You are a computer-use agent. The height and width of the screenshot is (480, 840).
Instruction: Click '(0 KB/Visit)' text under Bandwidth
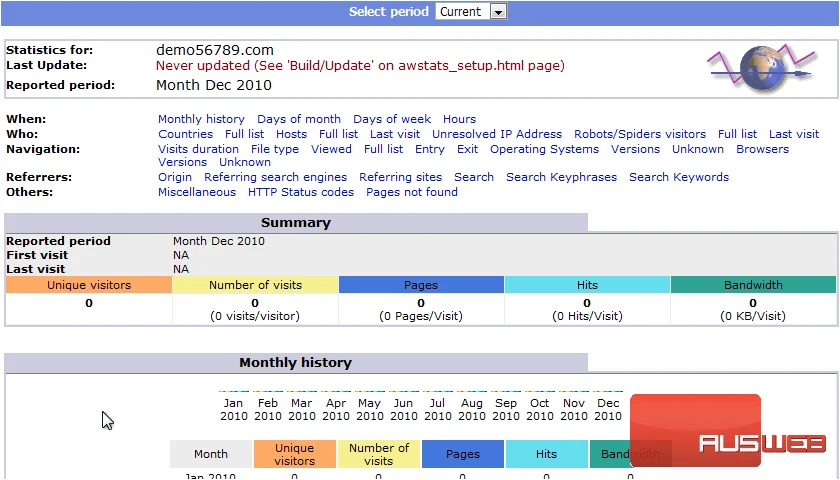point(753,316)
